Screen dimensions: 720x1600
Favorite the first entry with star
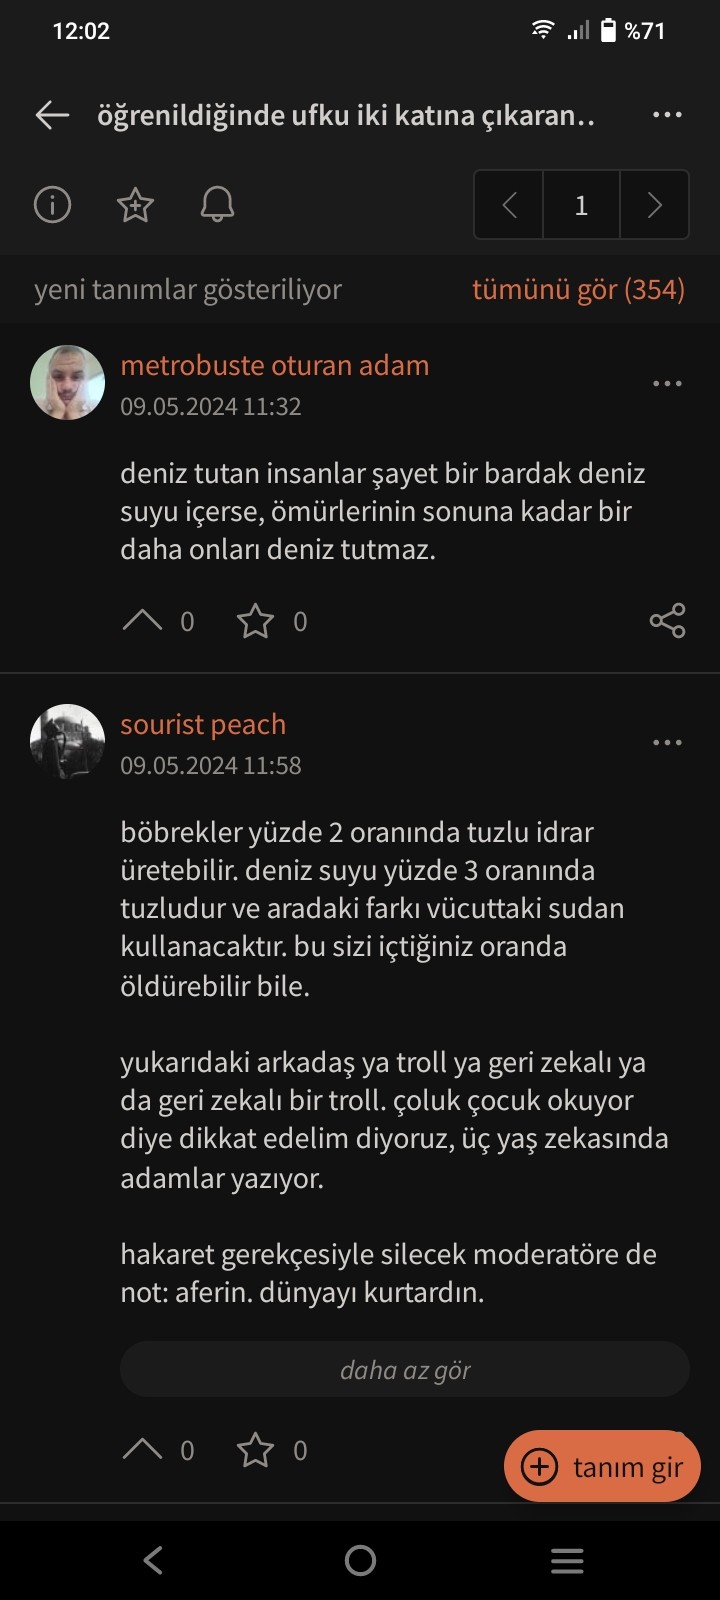click(255, 621)
